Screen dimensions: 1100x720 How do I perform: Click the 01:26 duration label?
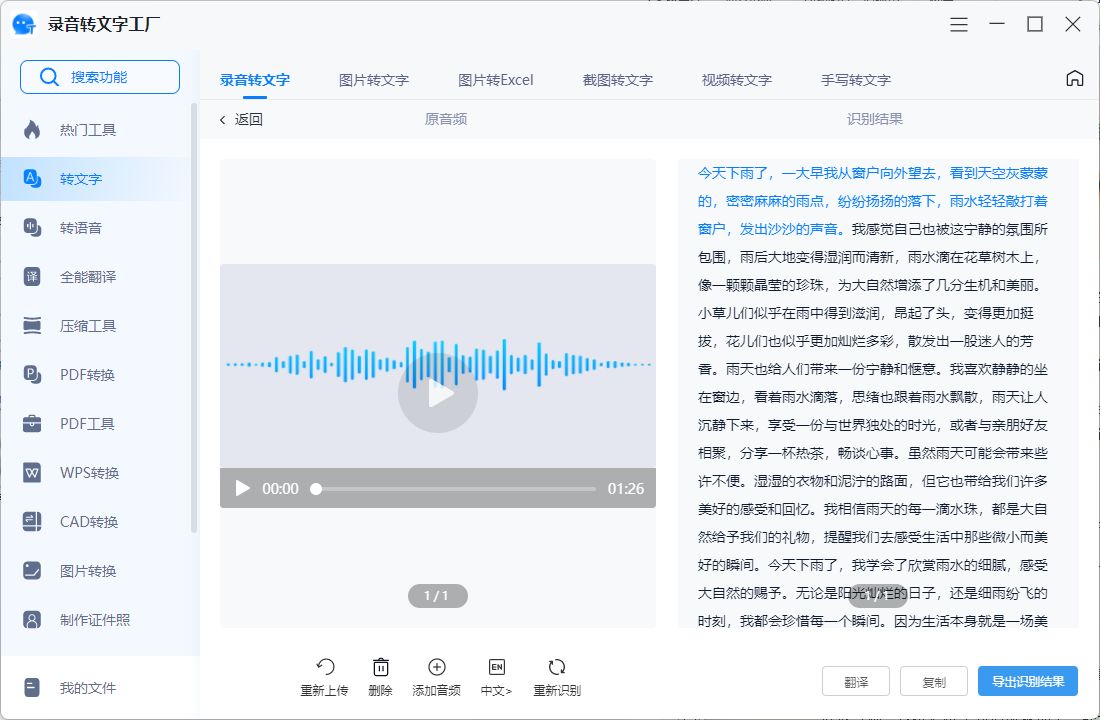tap(626, 488)
